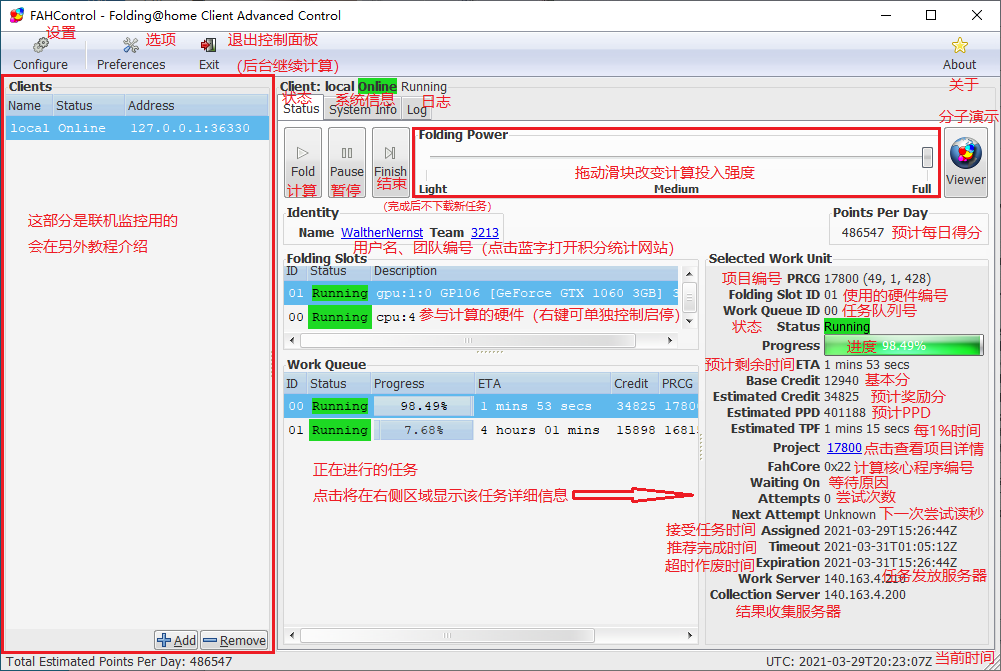Click the Exit toolbar icon
Image resolution: width=1001 pixels, height=671 pixels.
[x=209, y=54]
